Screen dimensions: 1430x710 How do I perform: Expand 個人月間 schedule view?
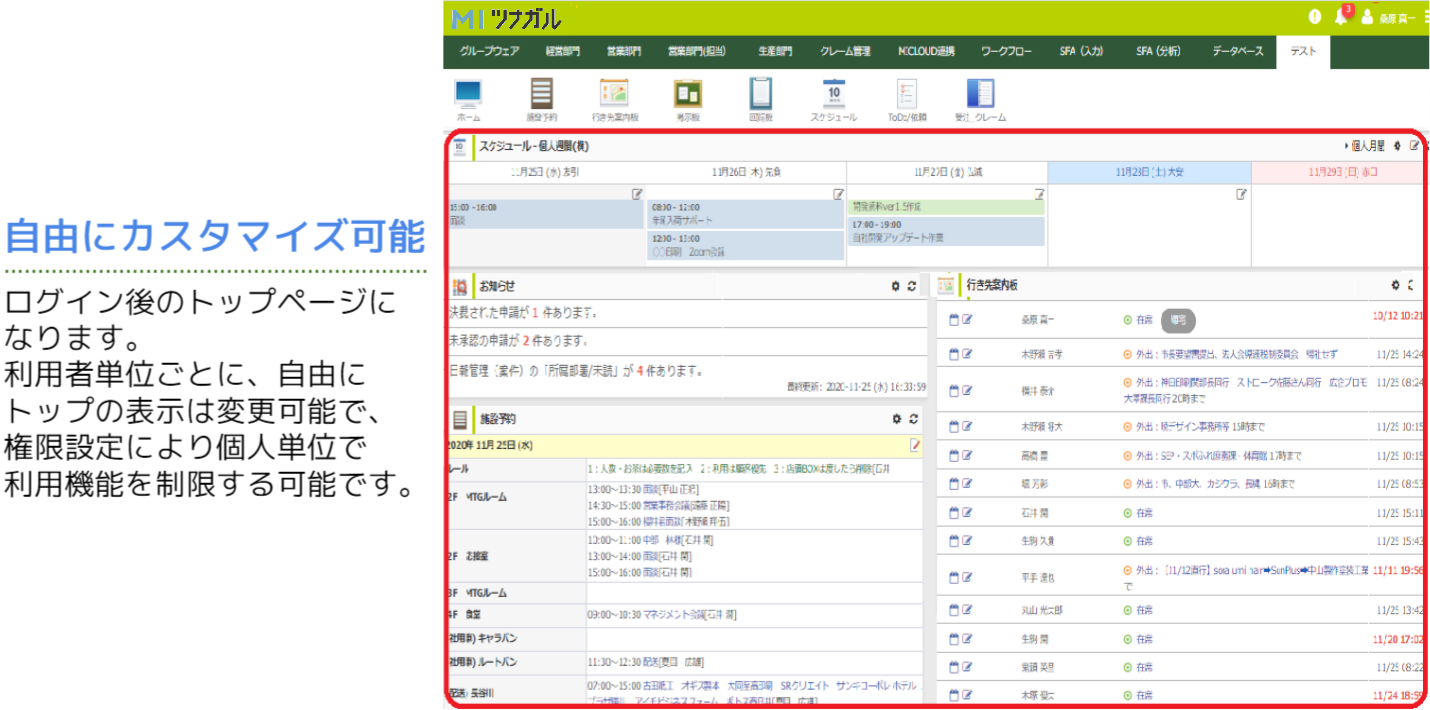tap(1364, 146)
